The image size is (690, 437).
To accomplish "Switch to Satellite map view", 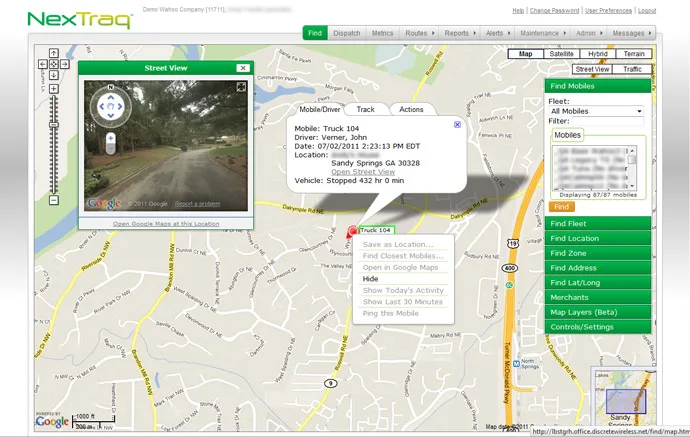I will [562, 54].
